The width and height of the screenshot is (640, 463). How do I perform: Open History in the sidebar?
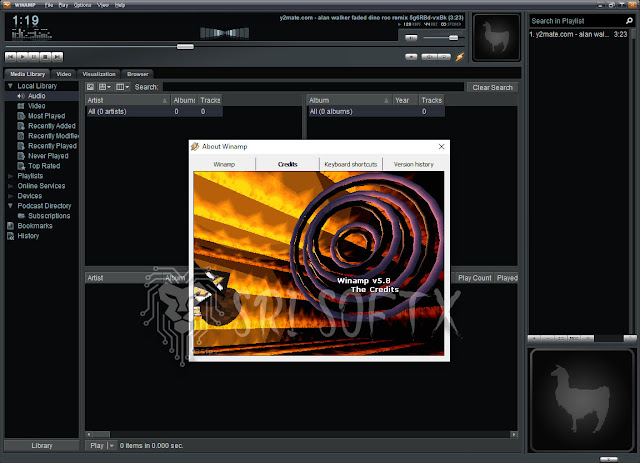point(28,236)
